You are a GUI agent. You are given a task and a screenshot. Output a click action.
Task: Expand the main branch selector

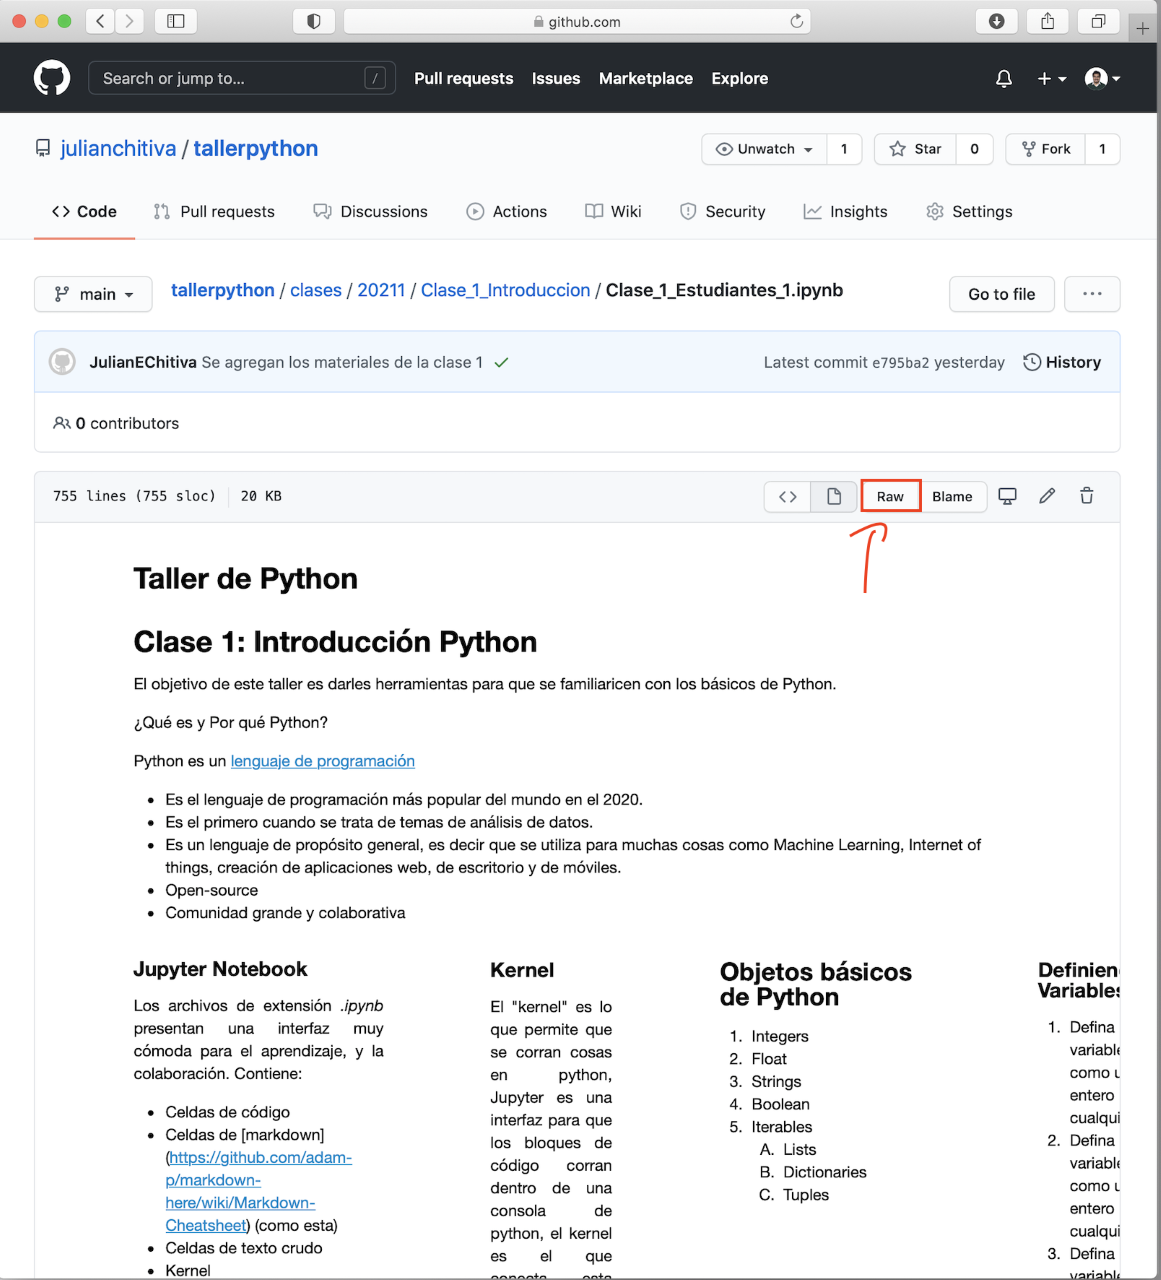click(x=93, y=294)
